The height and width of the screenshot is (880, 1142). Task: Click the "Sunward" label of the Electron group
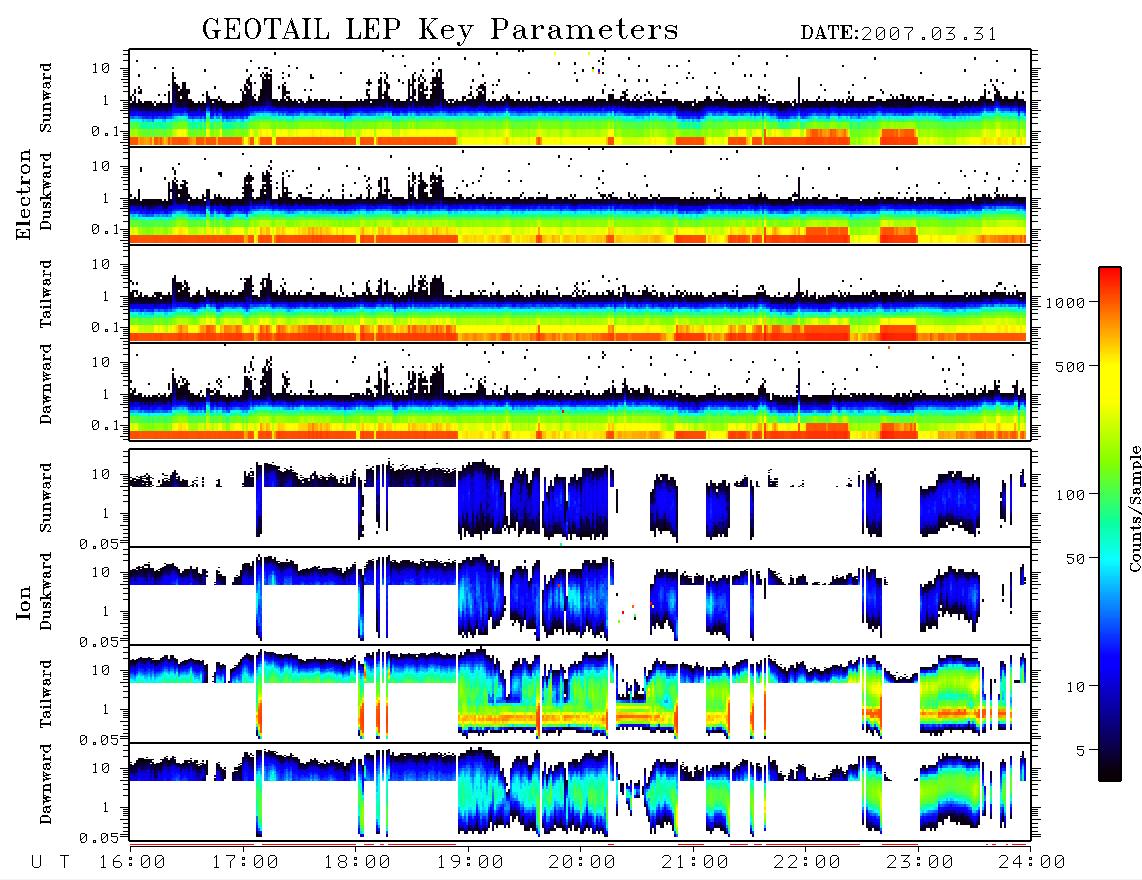(46, 98)
